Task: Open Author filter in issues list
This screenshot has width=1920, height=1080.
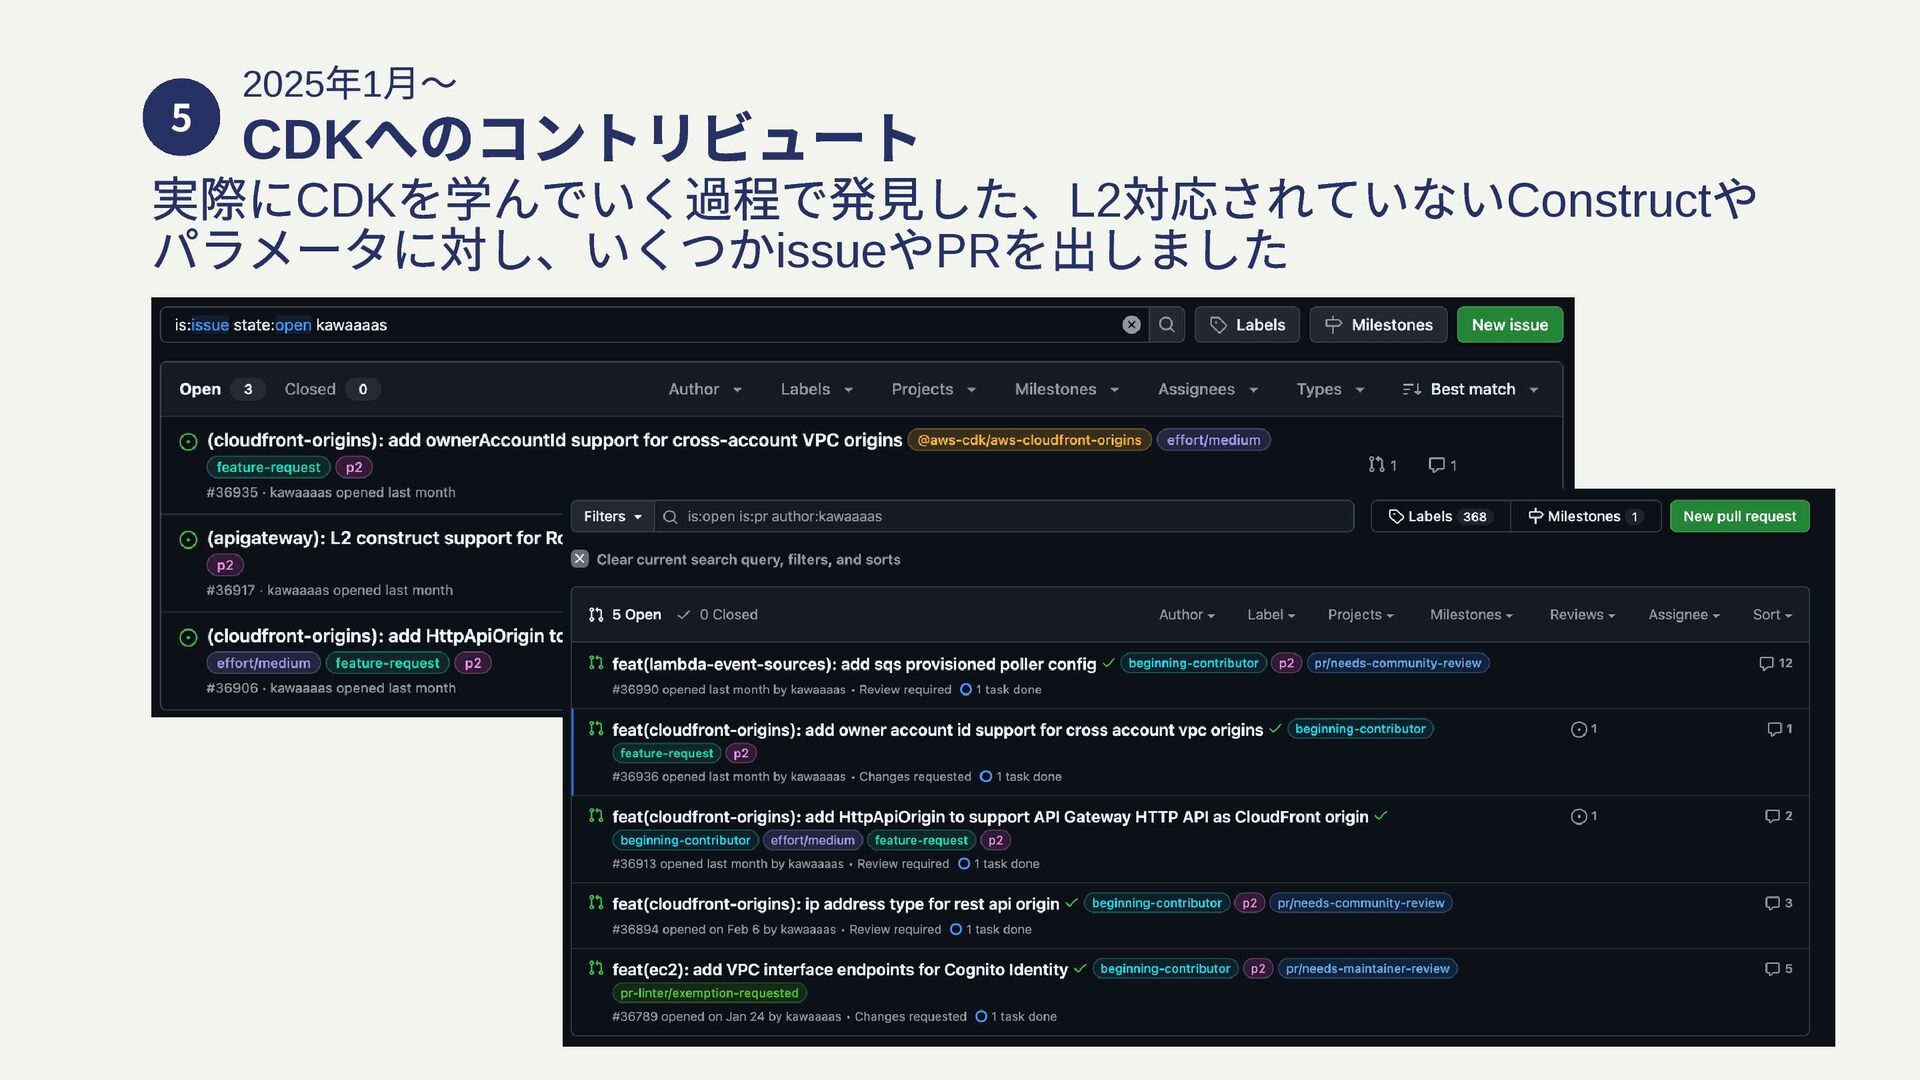Action: click(705, 389)
